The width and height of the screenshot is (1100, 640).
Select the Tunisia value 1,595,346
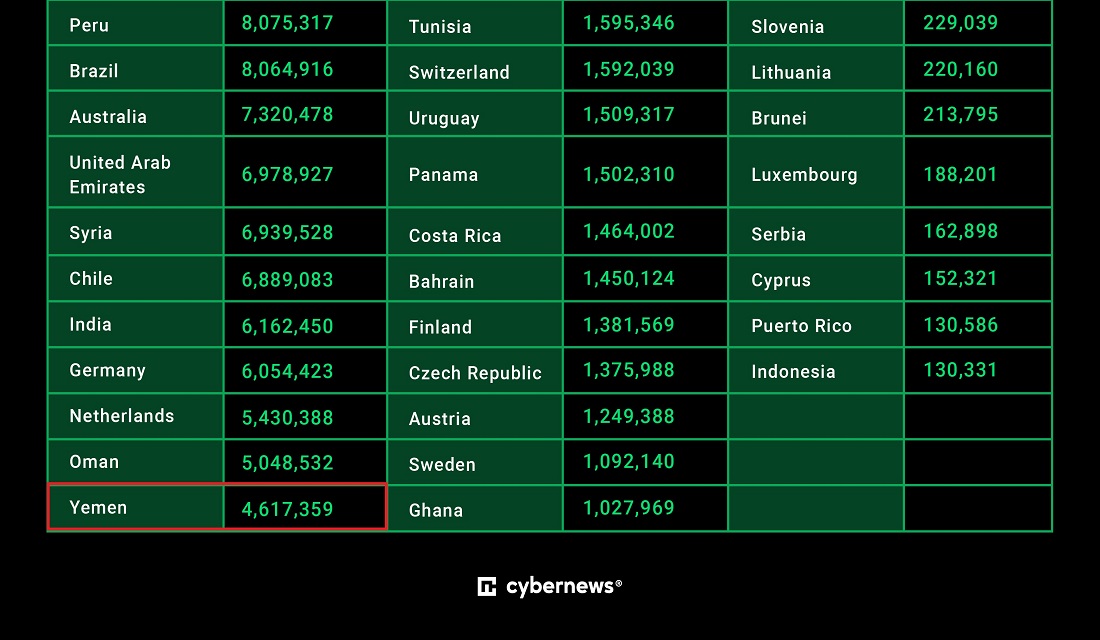[629, 23]
